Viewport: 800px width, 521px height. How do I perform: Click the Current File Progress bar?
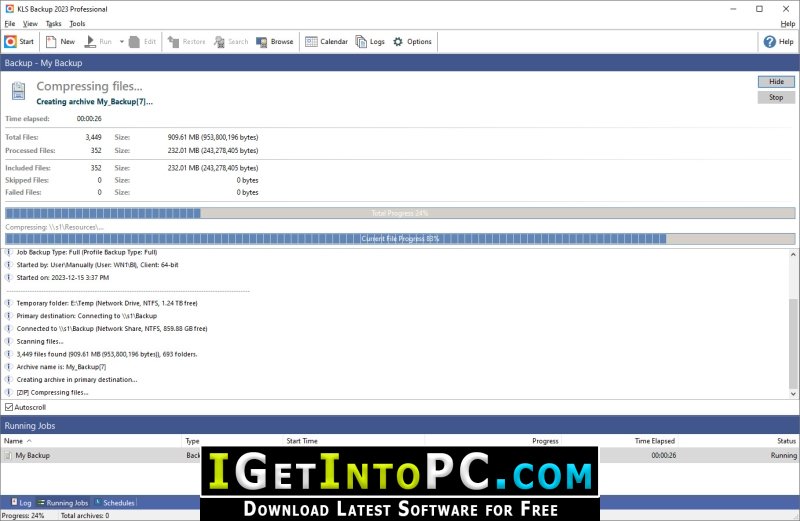[400, 238]
